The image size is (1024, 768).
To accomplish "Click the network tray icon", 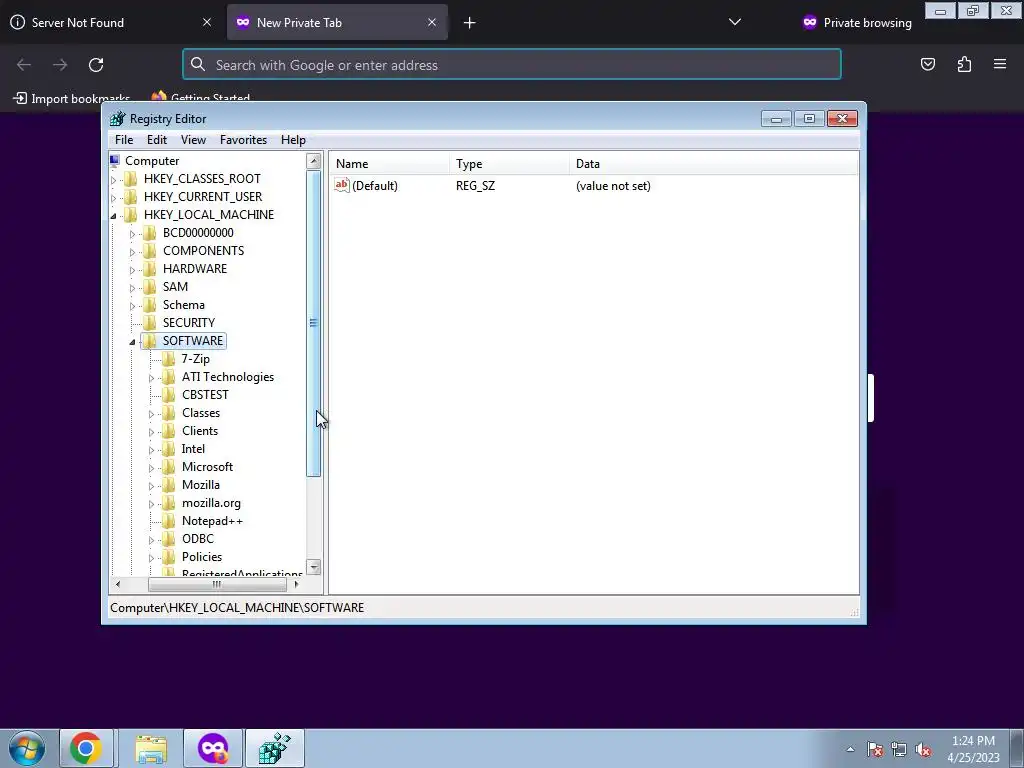I will click(x=899, y=750).
